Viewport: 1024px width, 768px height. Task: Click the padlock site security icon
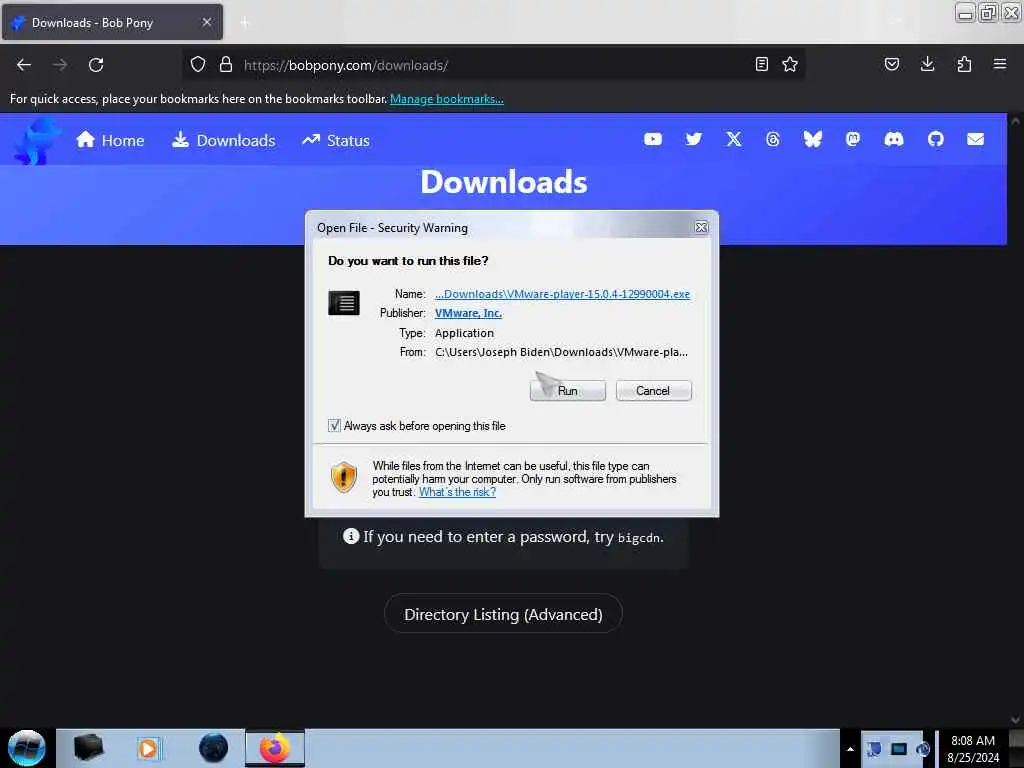226,65
